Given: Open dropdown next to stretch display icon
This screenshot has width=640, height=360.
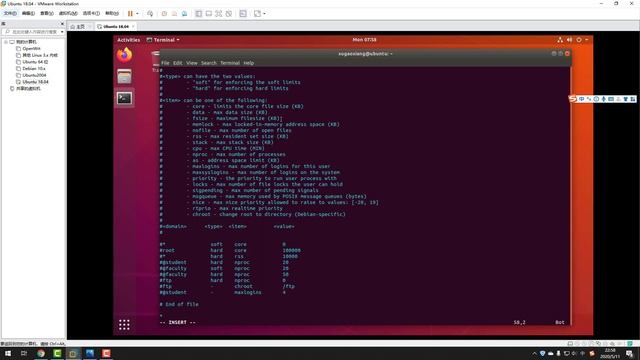Looking at the screenshot, I should pos(264,13).
